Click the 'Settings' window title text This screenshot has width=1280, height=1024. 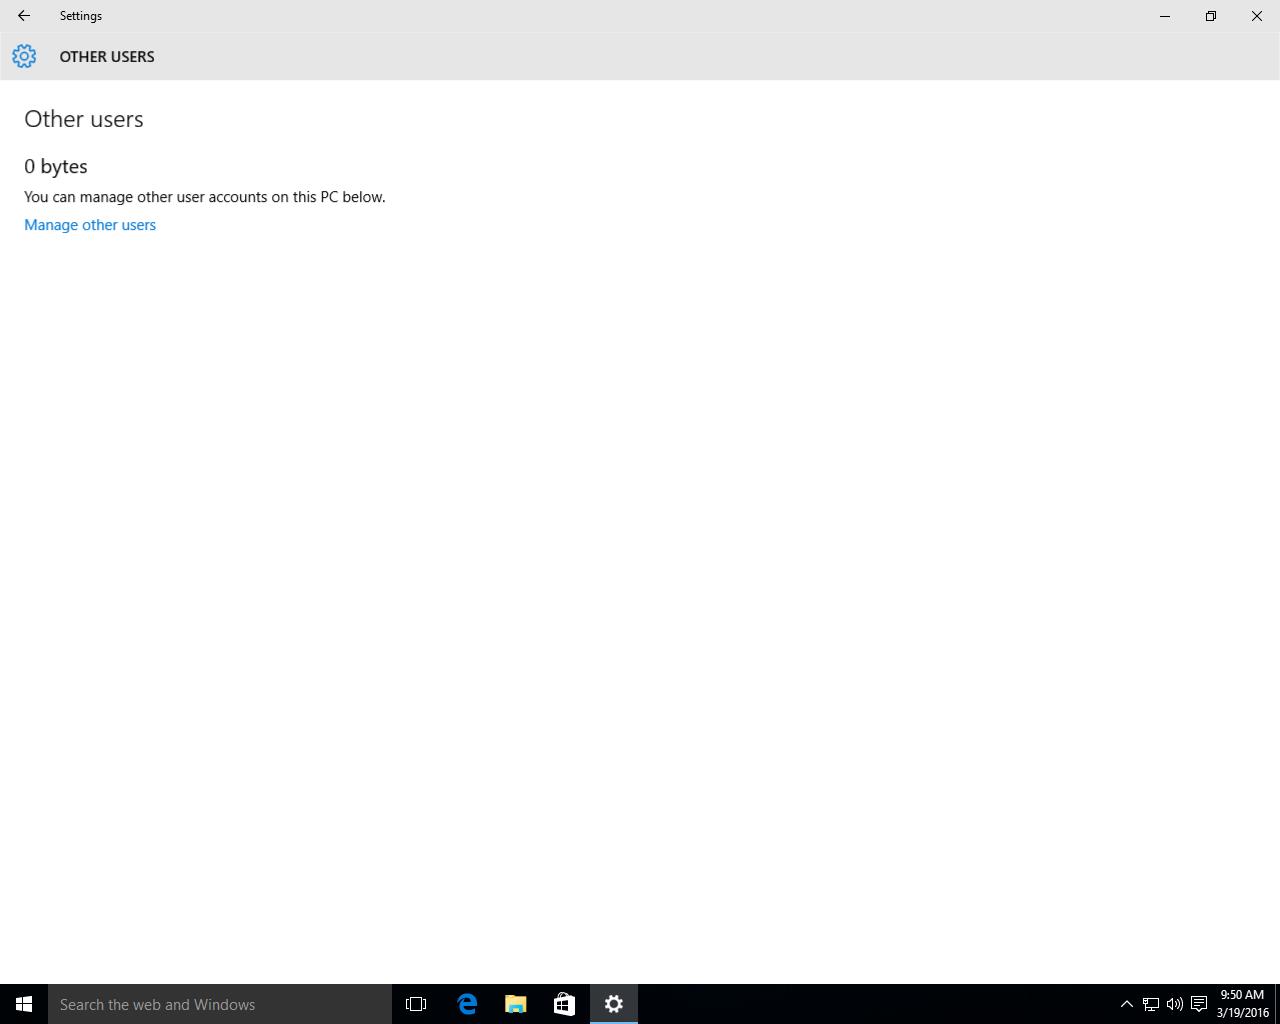tap(81, 16)
